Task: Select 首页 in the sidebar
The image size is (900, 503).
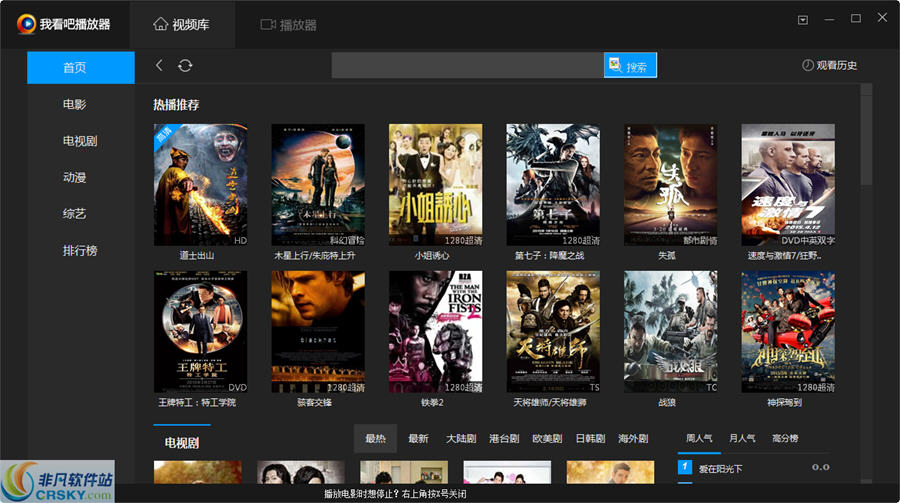Action: [x=80, y=68]
